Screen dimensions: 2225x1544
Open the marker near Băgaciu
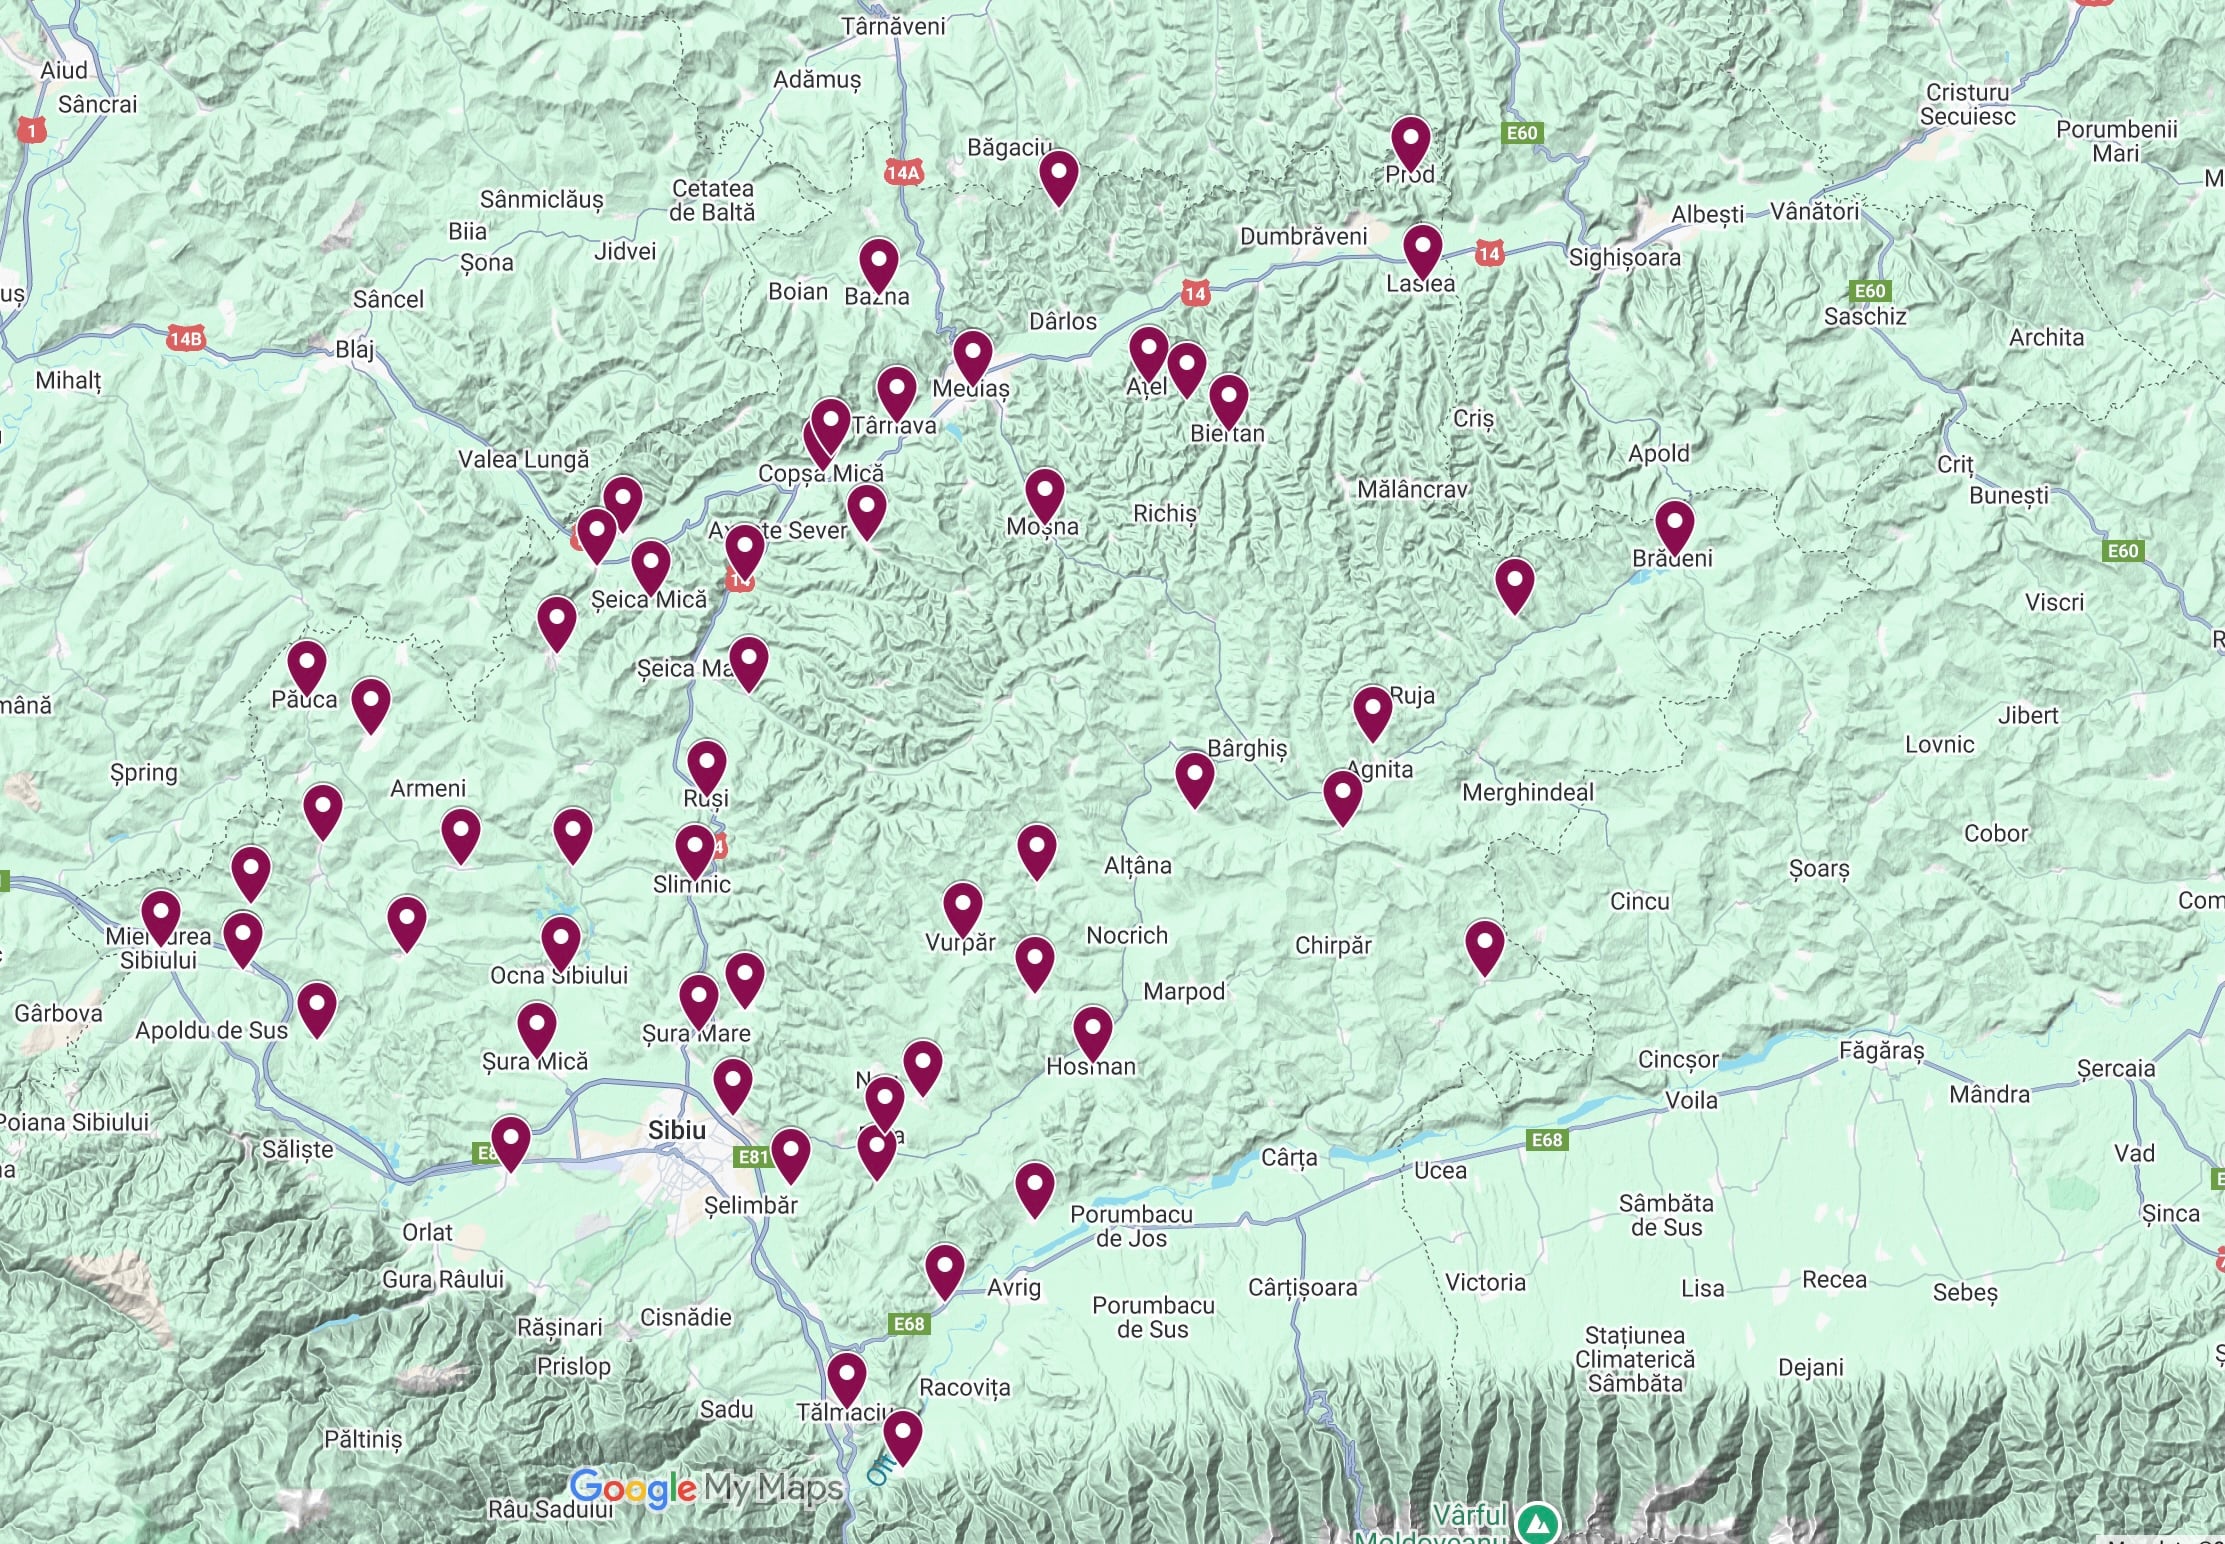coord(1058,178)
